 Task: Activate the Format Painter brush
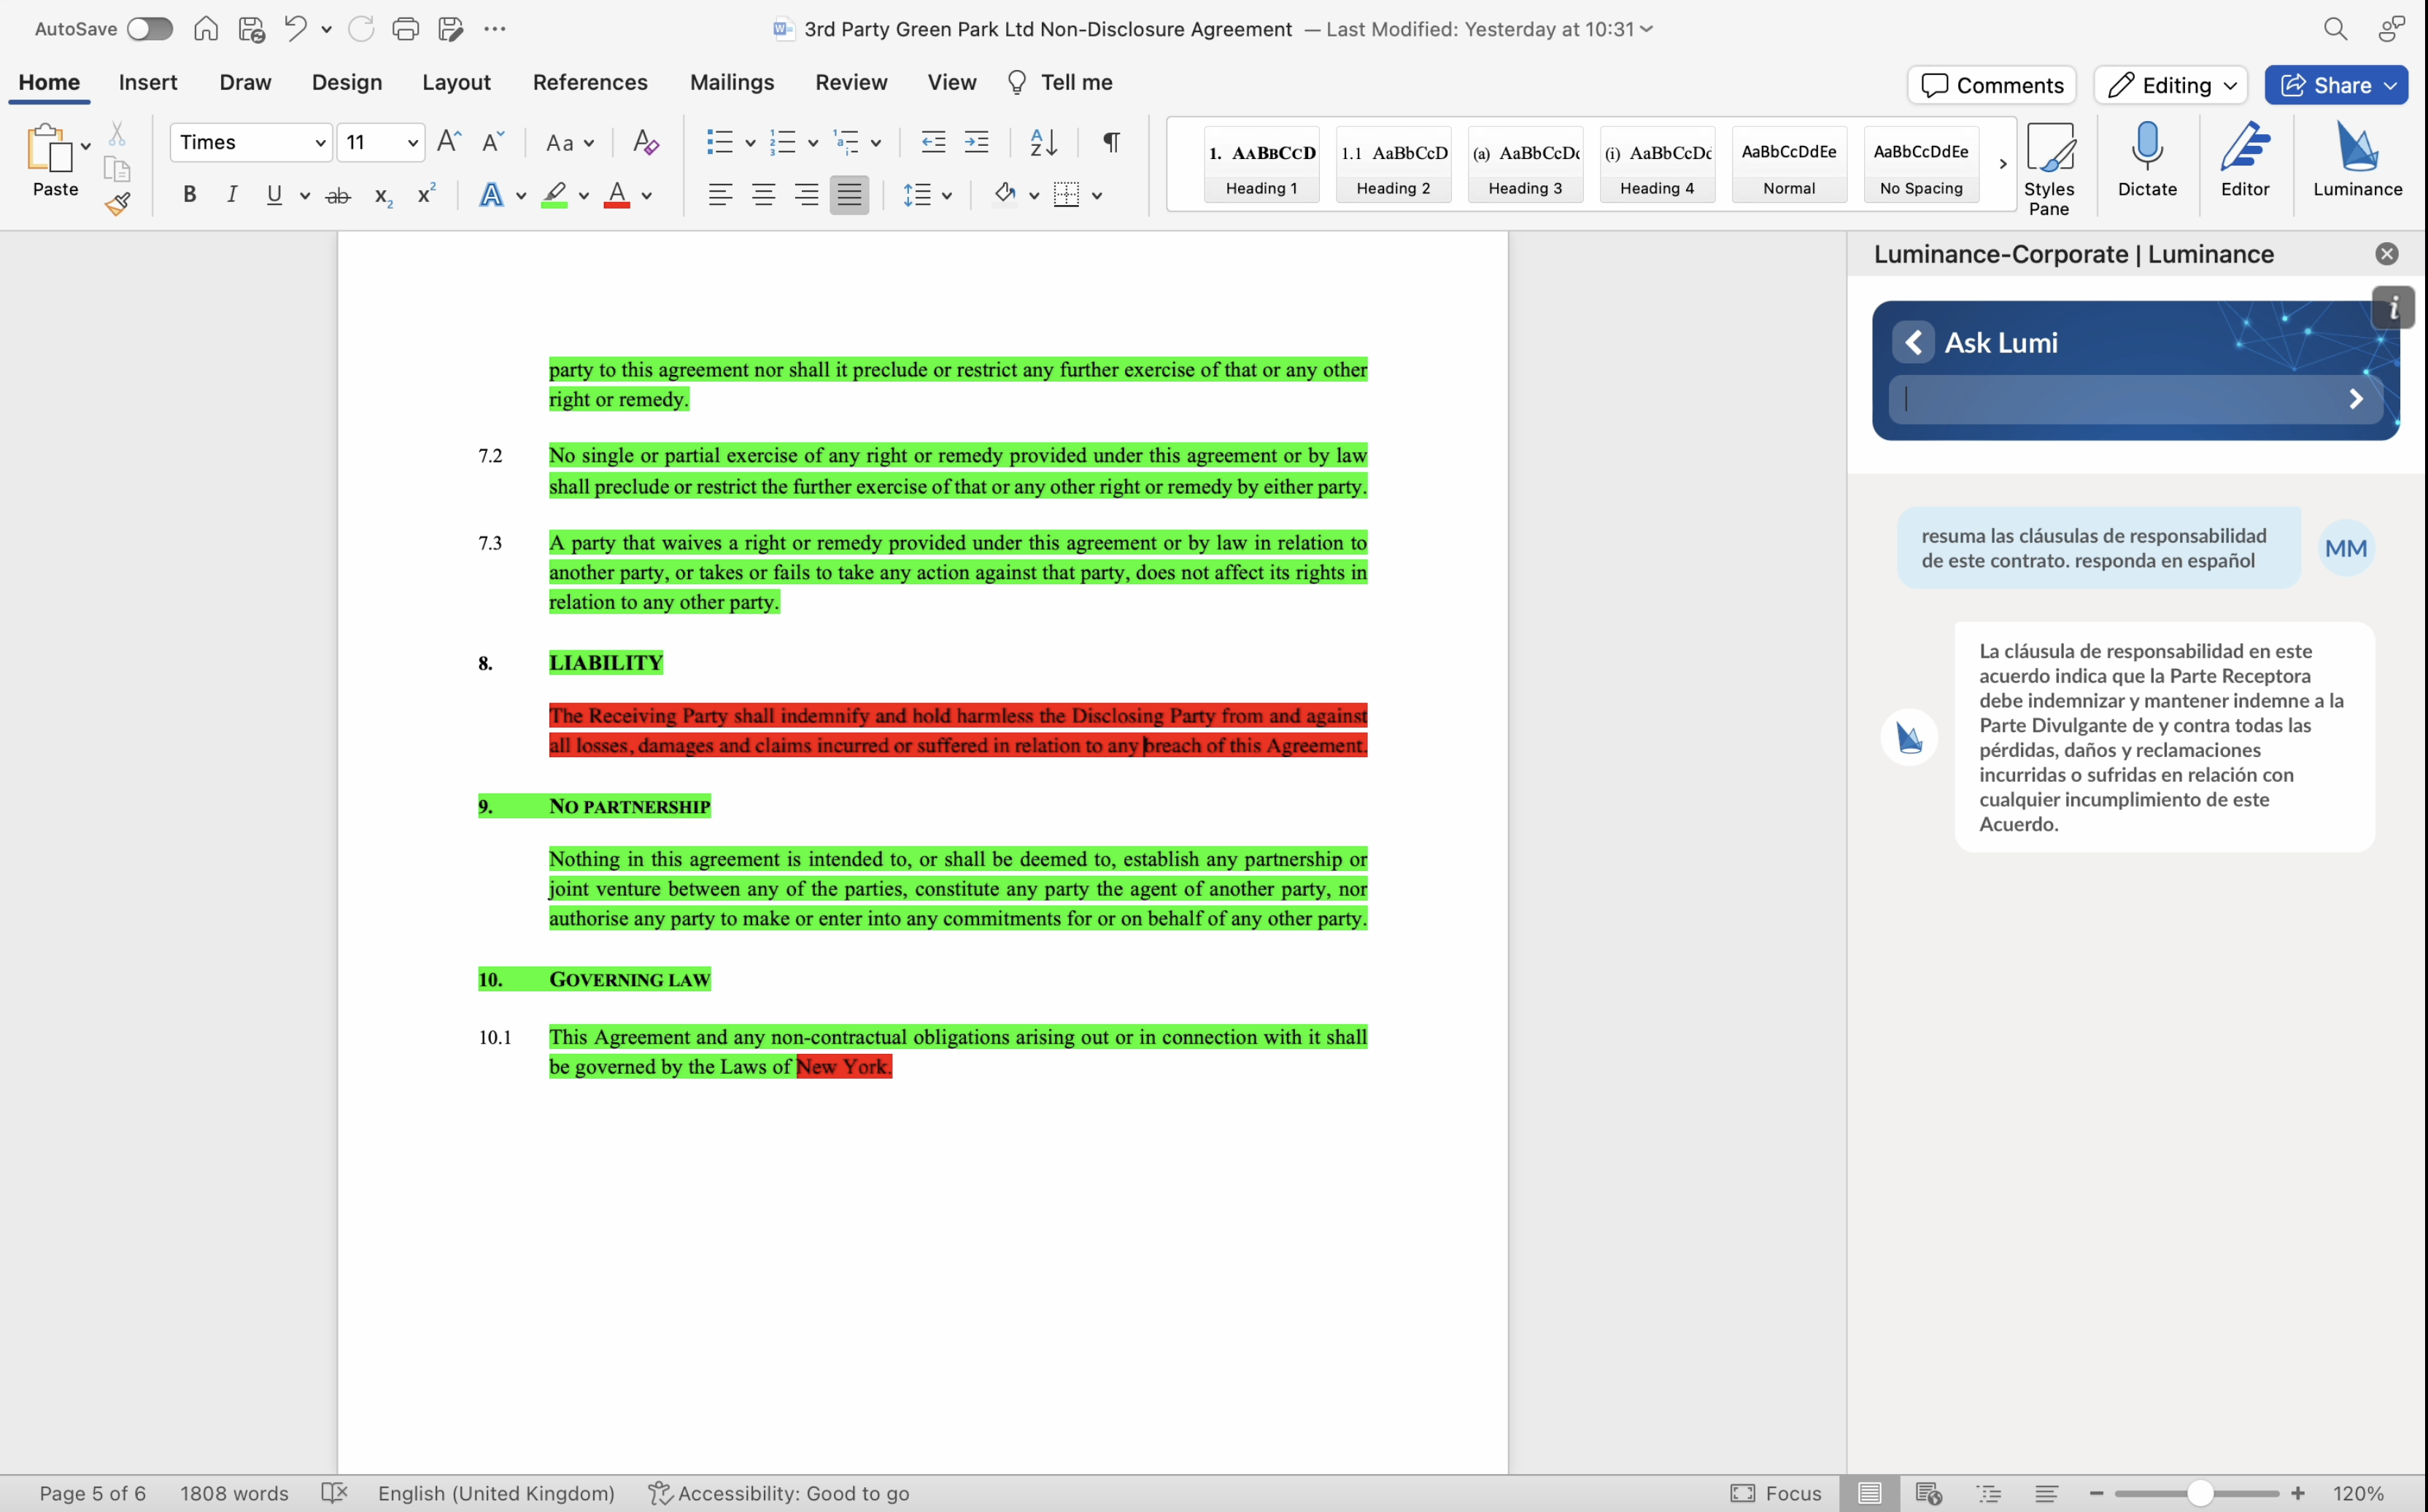117,204
